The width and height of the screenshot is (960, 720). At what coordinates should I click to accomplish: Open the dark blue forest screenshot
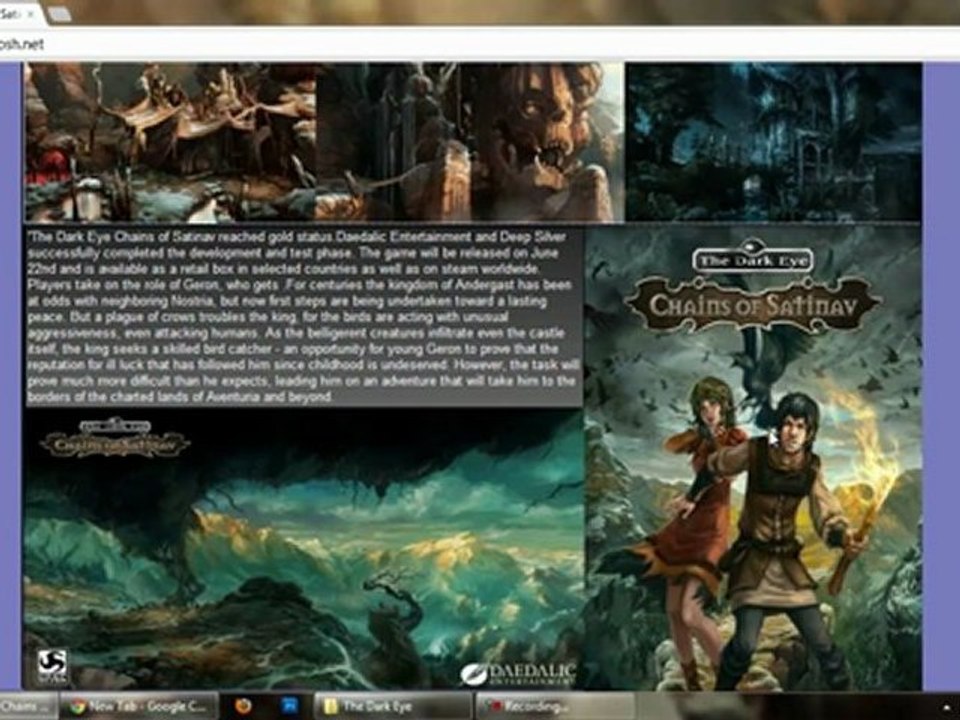coord(774,141)
